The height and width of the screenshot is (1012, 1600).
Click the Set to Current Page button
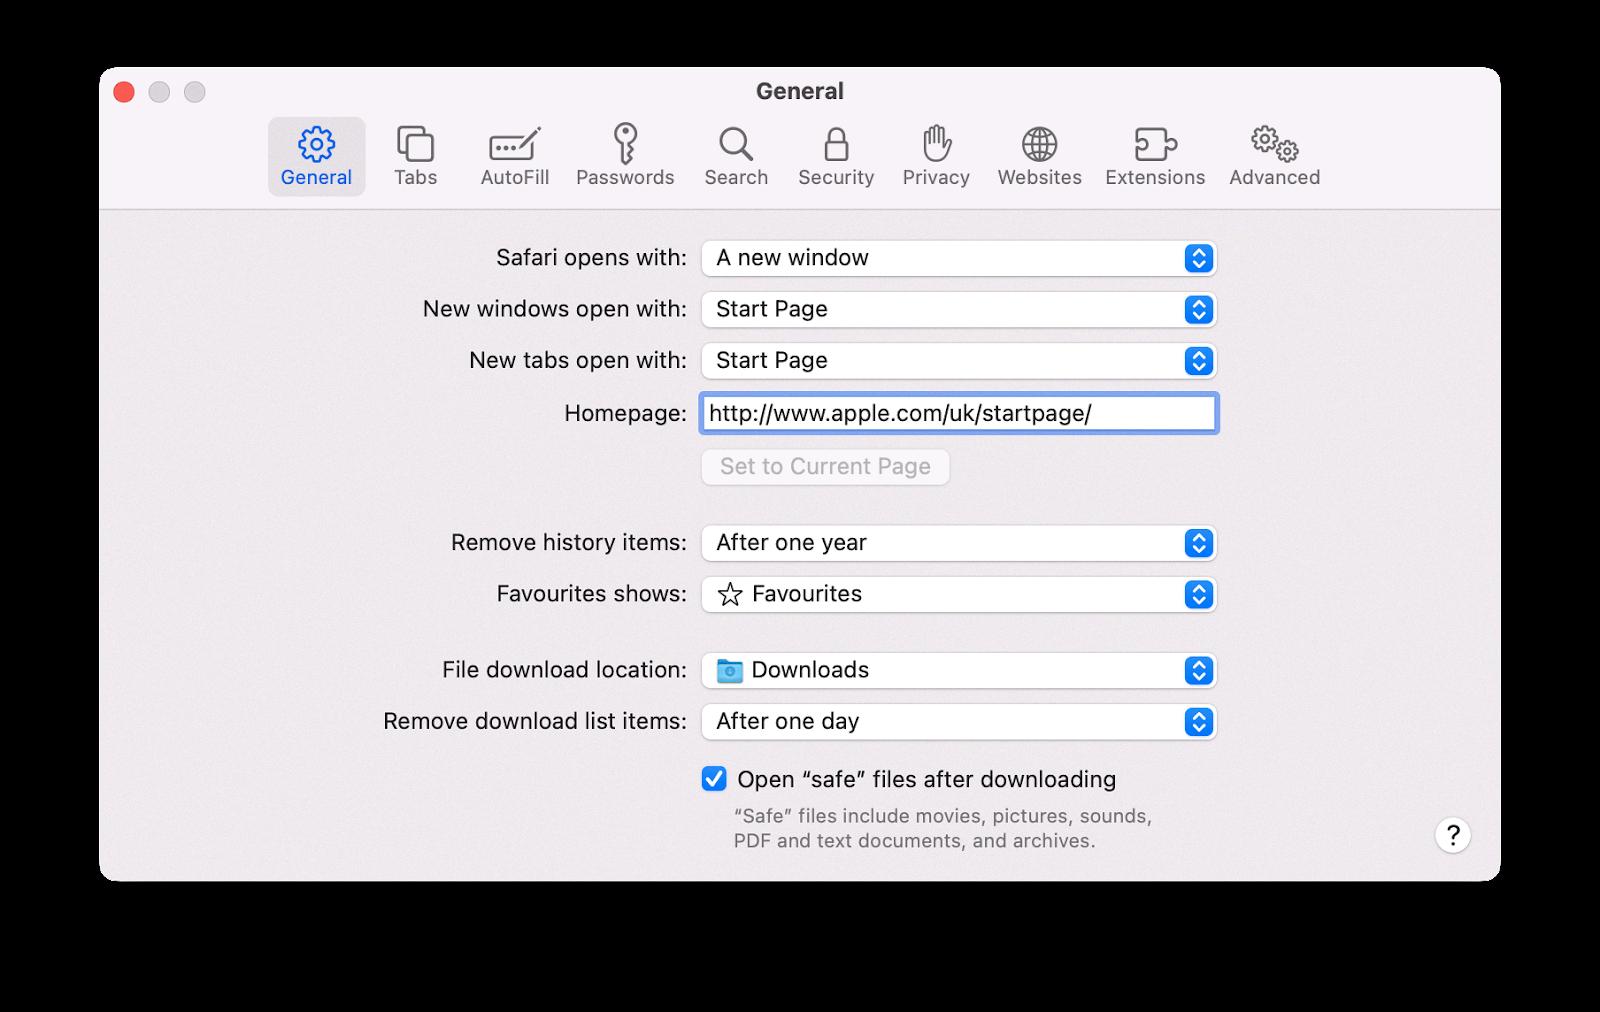(x=825, y=466)
